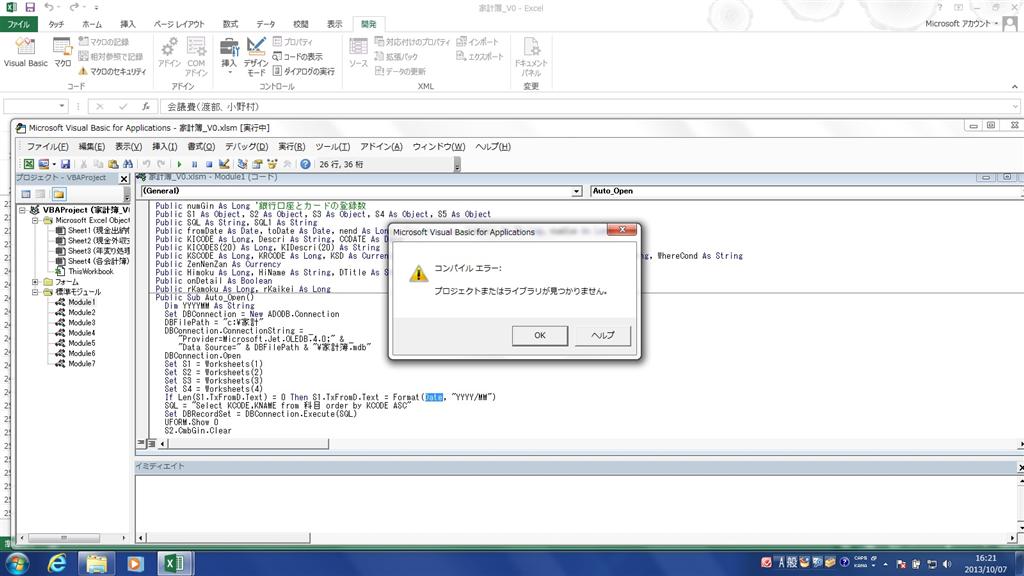1024x576 pixels.
Task: Open Internet Explorer from taskbar
Action: (x=57, y=563)
